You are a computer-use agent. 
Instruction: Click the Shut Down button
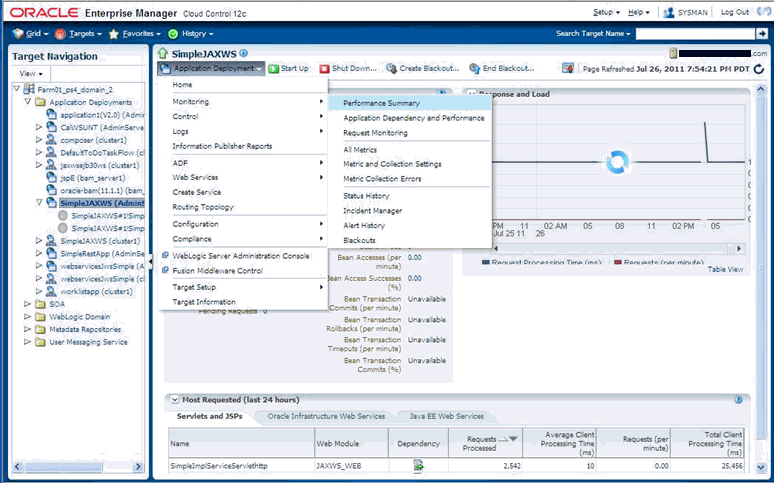pyautogui.click(x=348, y=69)
